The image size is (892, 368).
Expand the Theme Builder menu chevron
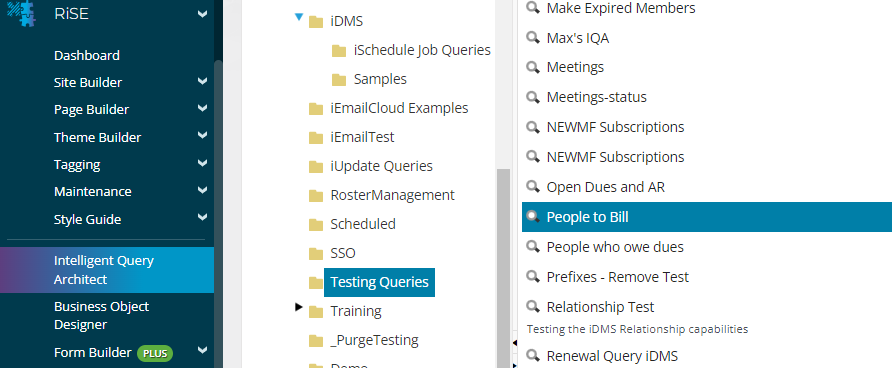click(203, 136)
